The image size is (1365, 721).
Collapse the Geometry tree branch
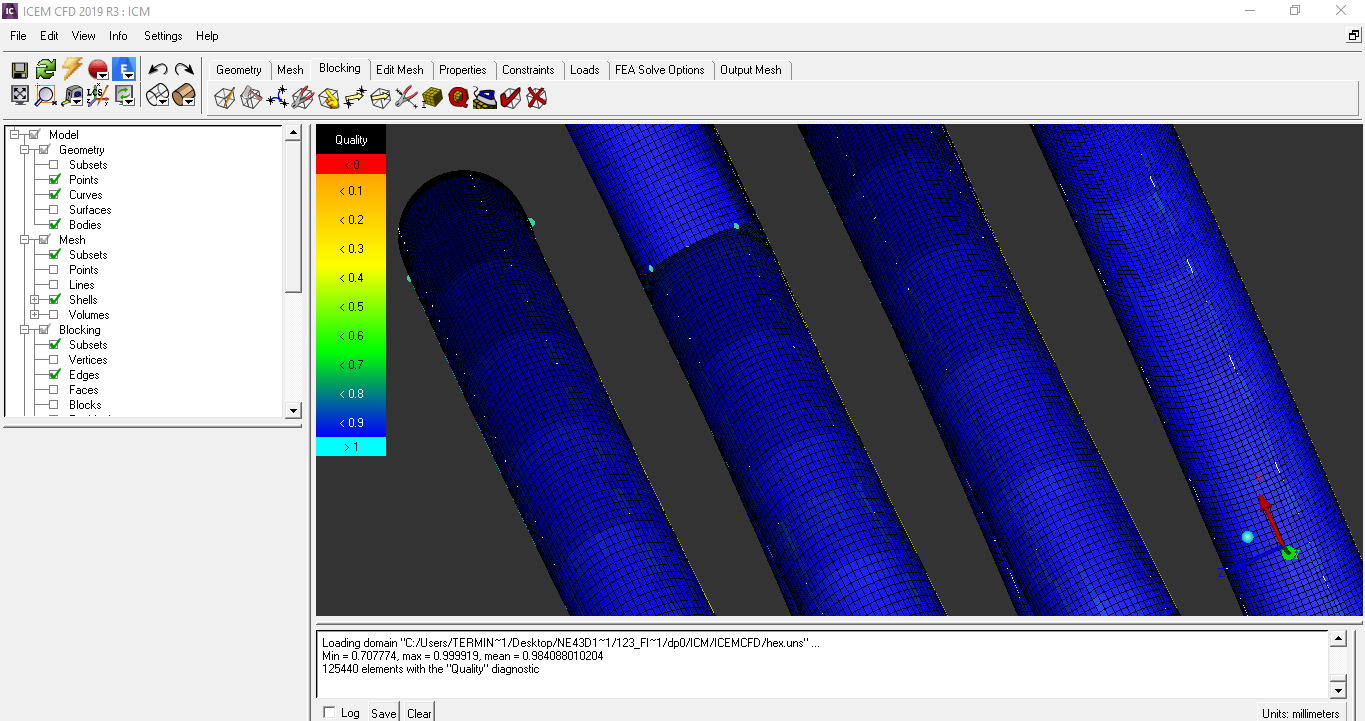point(24,150)
